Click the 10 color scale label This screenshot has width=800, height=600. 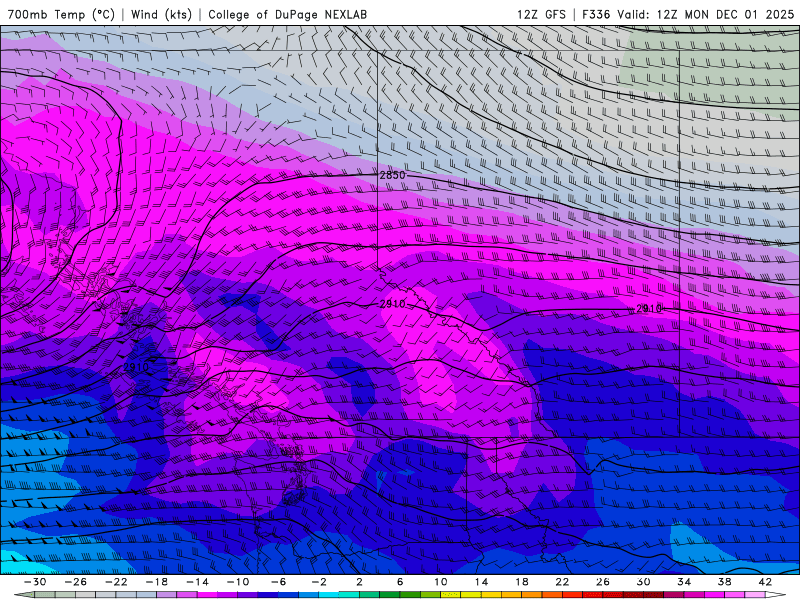441,582
